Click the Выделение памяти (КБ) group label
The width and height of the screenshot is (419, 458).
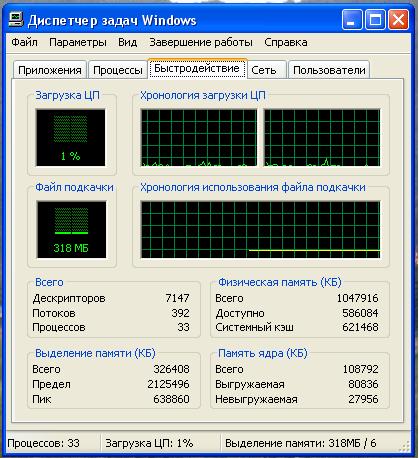(x=95, y=353)
